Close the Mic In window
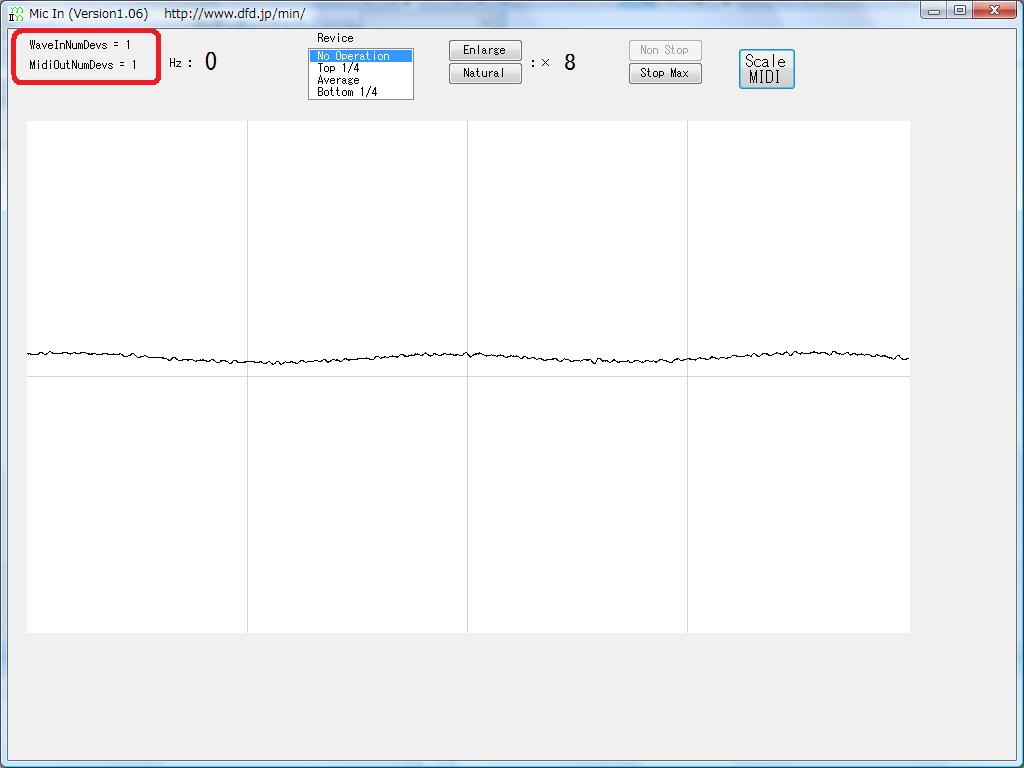Viewport: 1024px width, 768px height. 995,11
